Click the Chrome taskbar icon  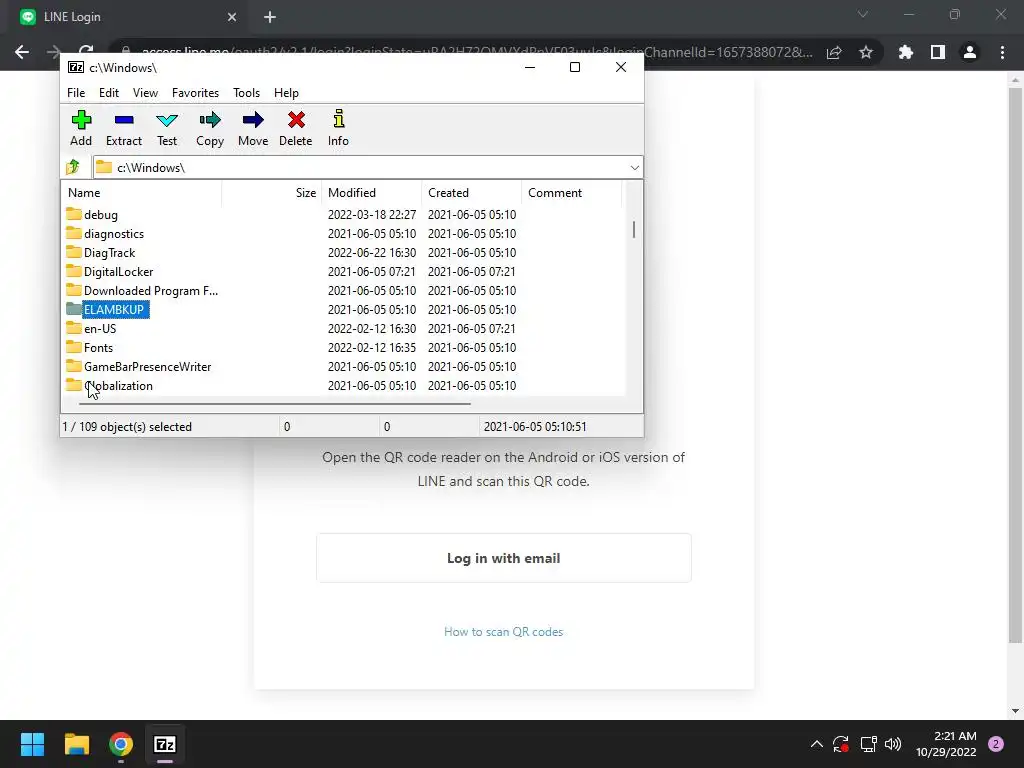point(121,744)
